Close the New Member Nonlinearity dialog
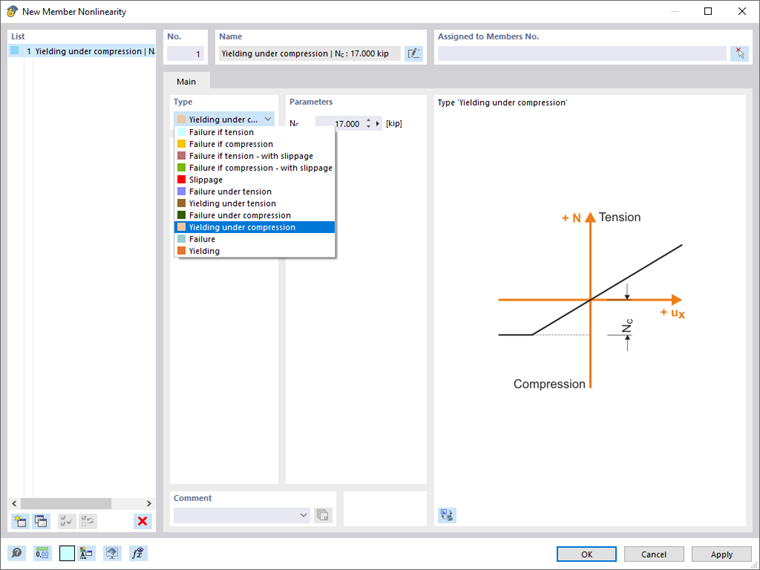This screenshot has width=760, height=570. click(742, 11)
